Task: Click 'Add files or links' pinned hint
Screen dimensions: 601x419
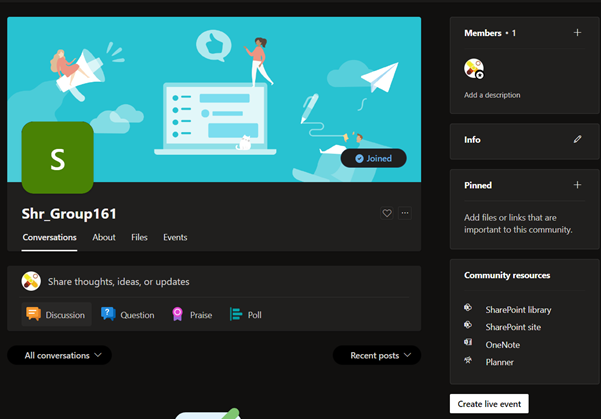Action: click(x=518, y=223)
